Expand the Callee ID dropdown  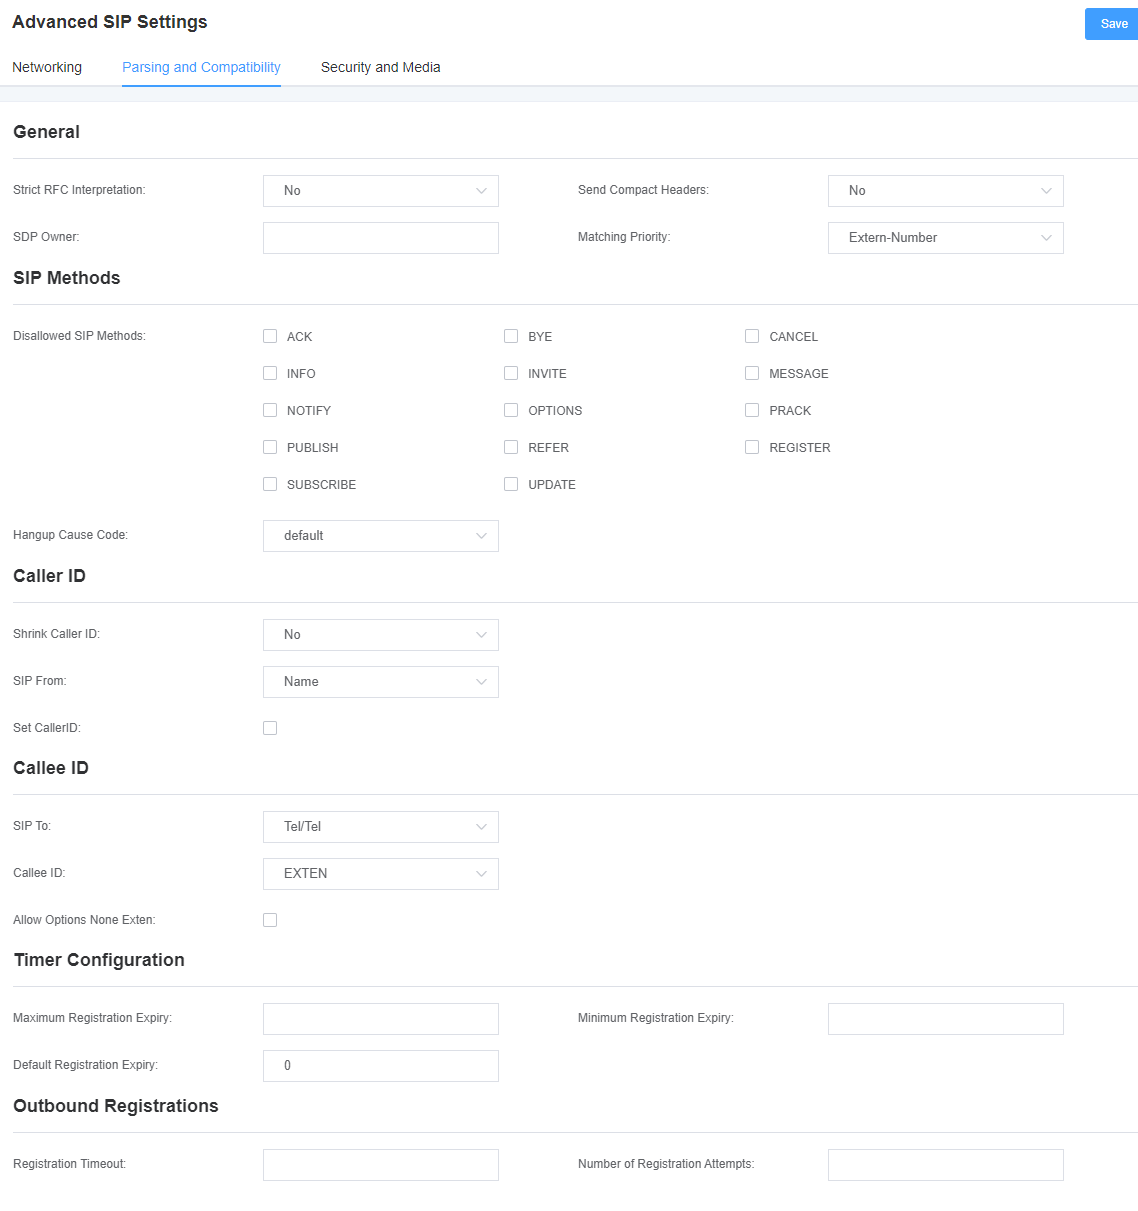381,874
